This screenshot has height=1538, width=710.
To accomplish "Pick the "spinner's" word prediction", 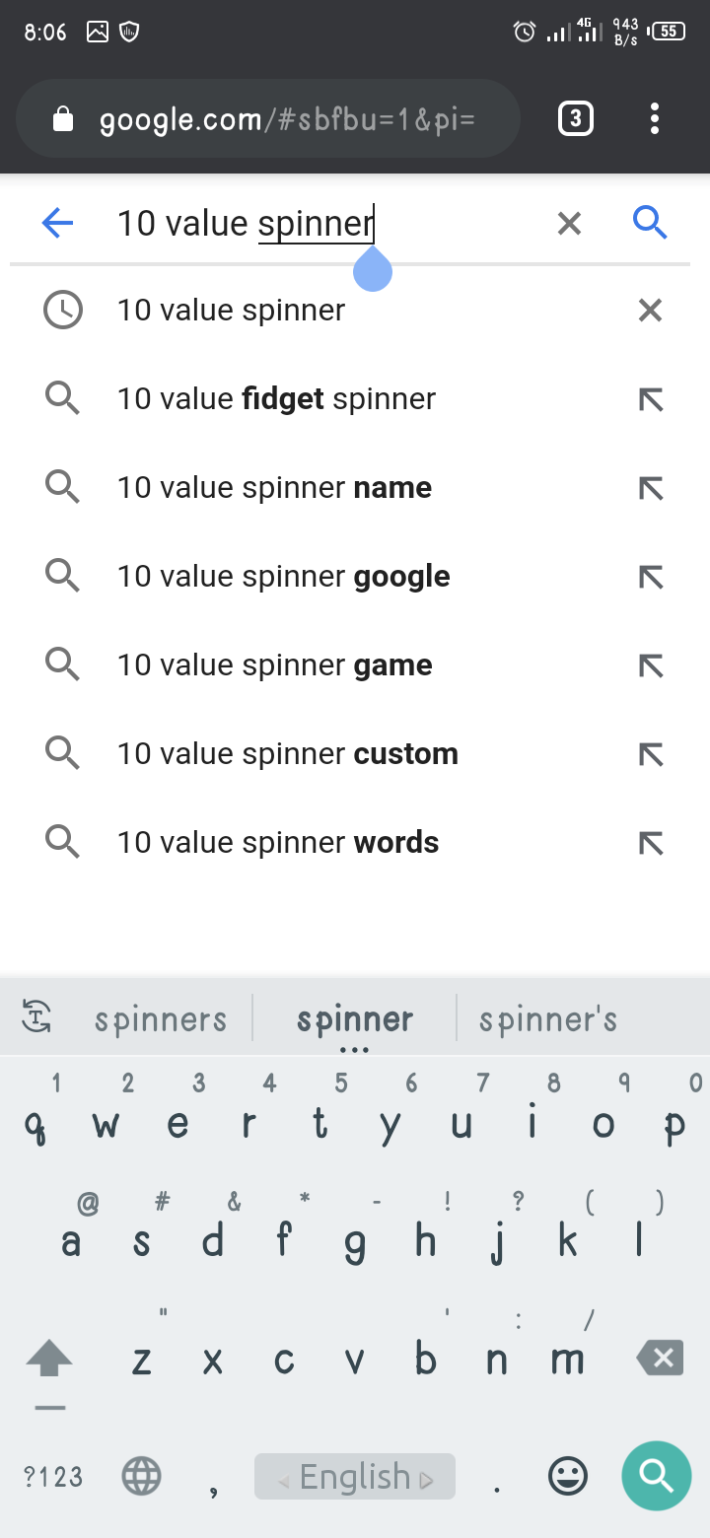I will (x=548, y=1020).
